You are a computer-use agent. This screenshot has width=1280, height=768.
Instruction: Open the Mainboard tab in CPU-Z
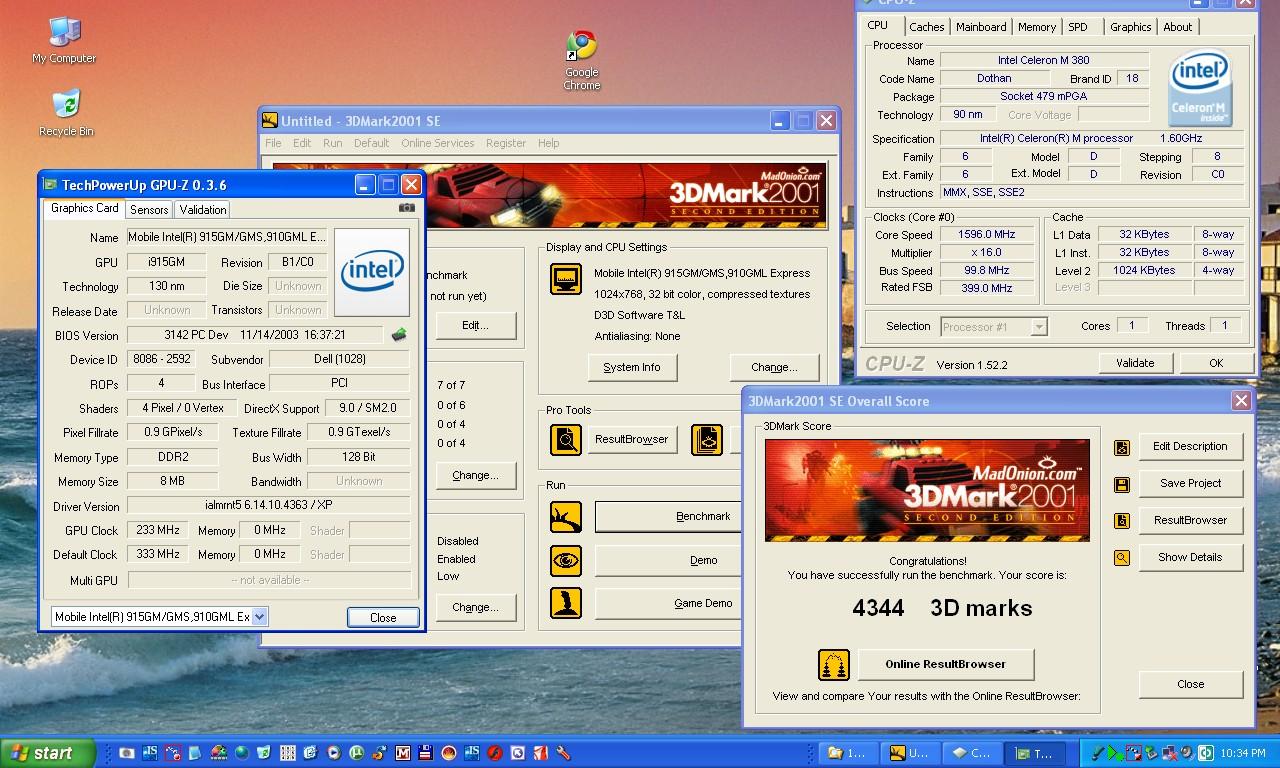click(x=981, y=27)
